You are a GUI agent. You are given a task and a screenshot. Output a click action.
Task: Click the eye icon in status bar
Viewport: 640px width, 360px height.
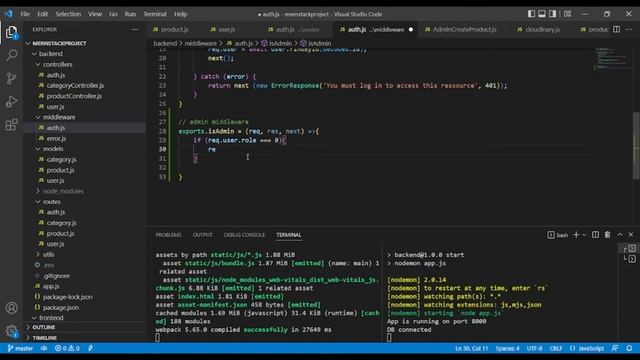(x=44, y=348)
